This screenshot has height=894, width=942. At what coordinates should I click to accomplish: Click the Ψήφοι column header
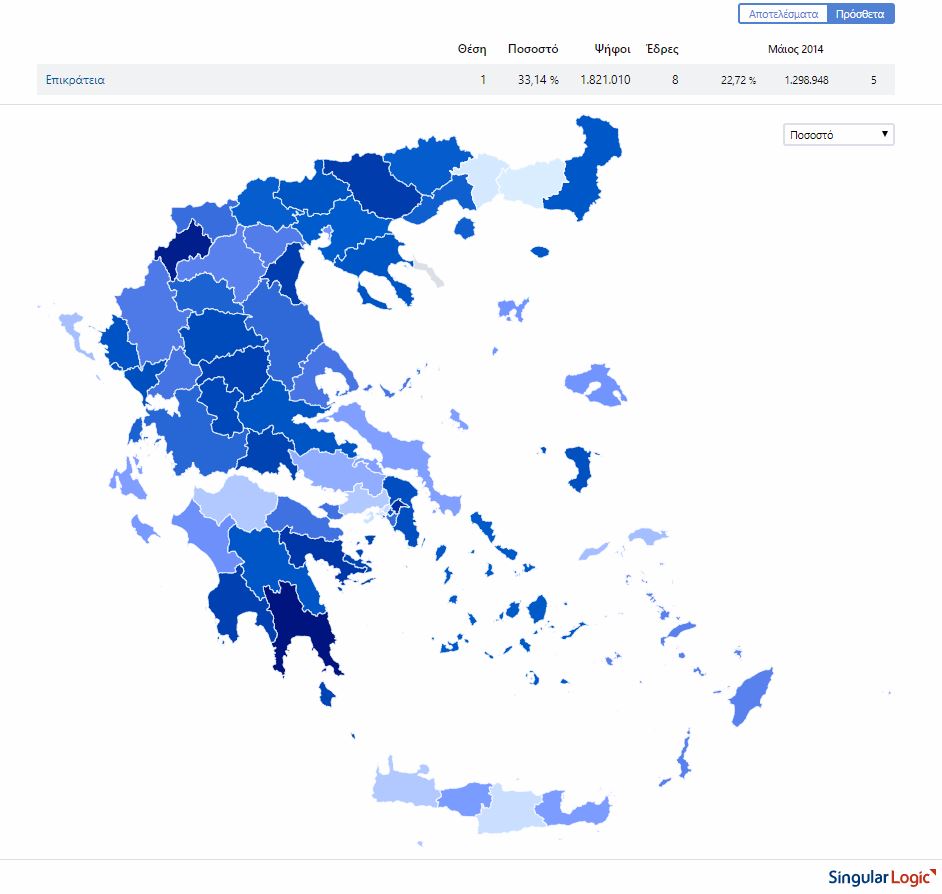[x=611, y=48]
